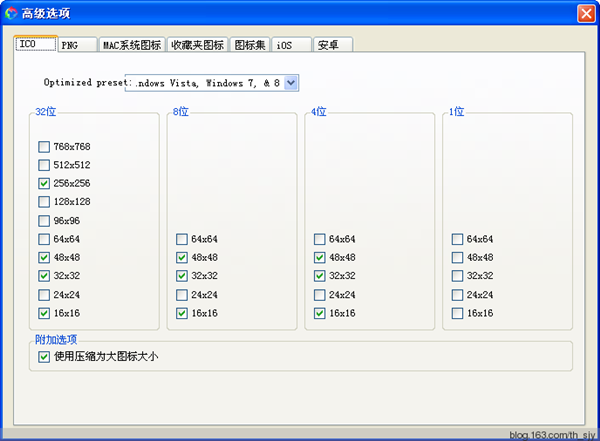Select the 收藏夹图标 tab
The width and height of the screenshot is (600, 441).
click(197, 45)
